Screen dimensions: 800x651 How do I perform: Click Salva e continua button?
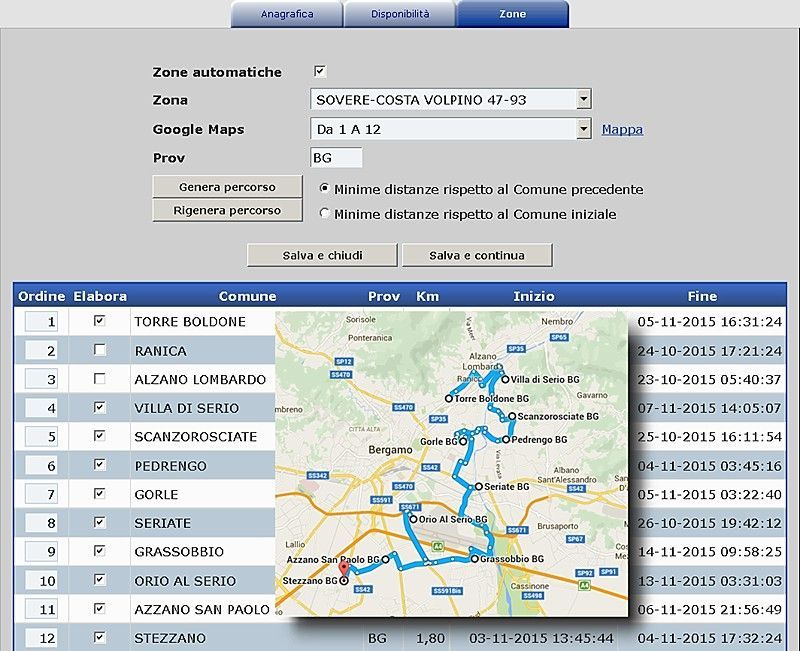tap(477, 255)
